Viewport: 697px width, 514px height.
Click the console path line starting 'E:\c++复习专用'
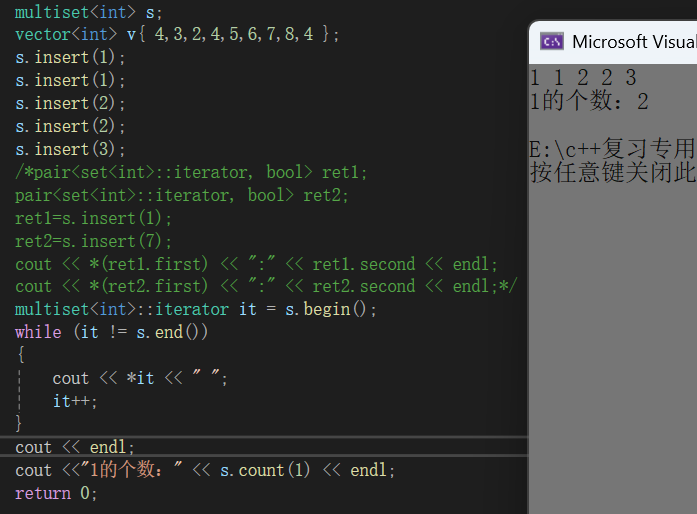click(613, 149)
